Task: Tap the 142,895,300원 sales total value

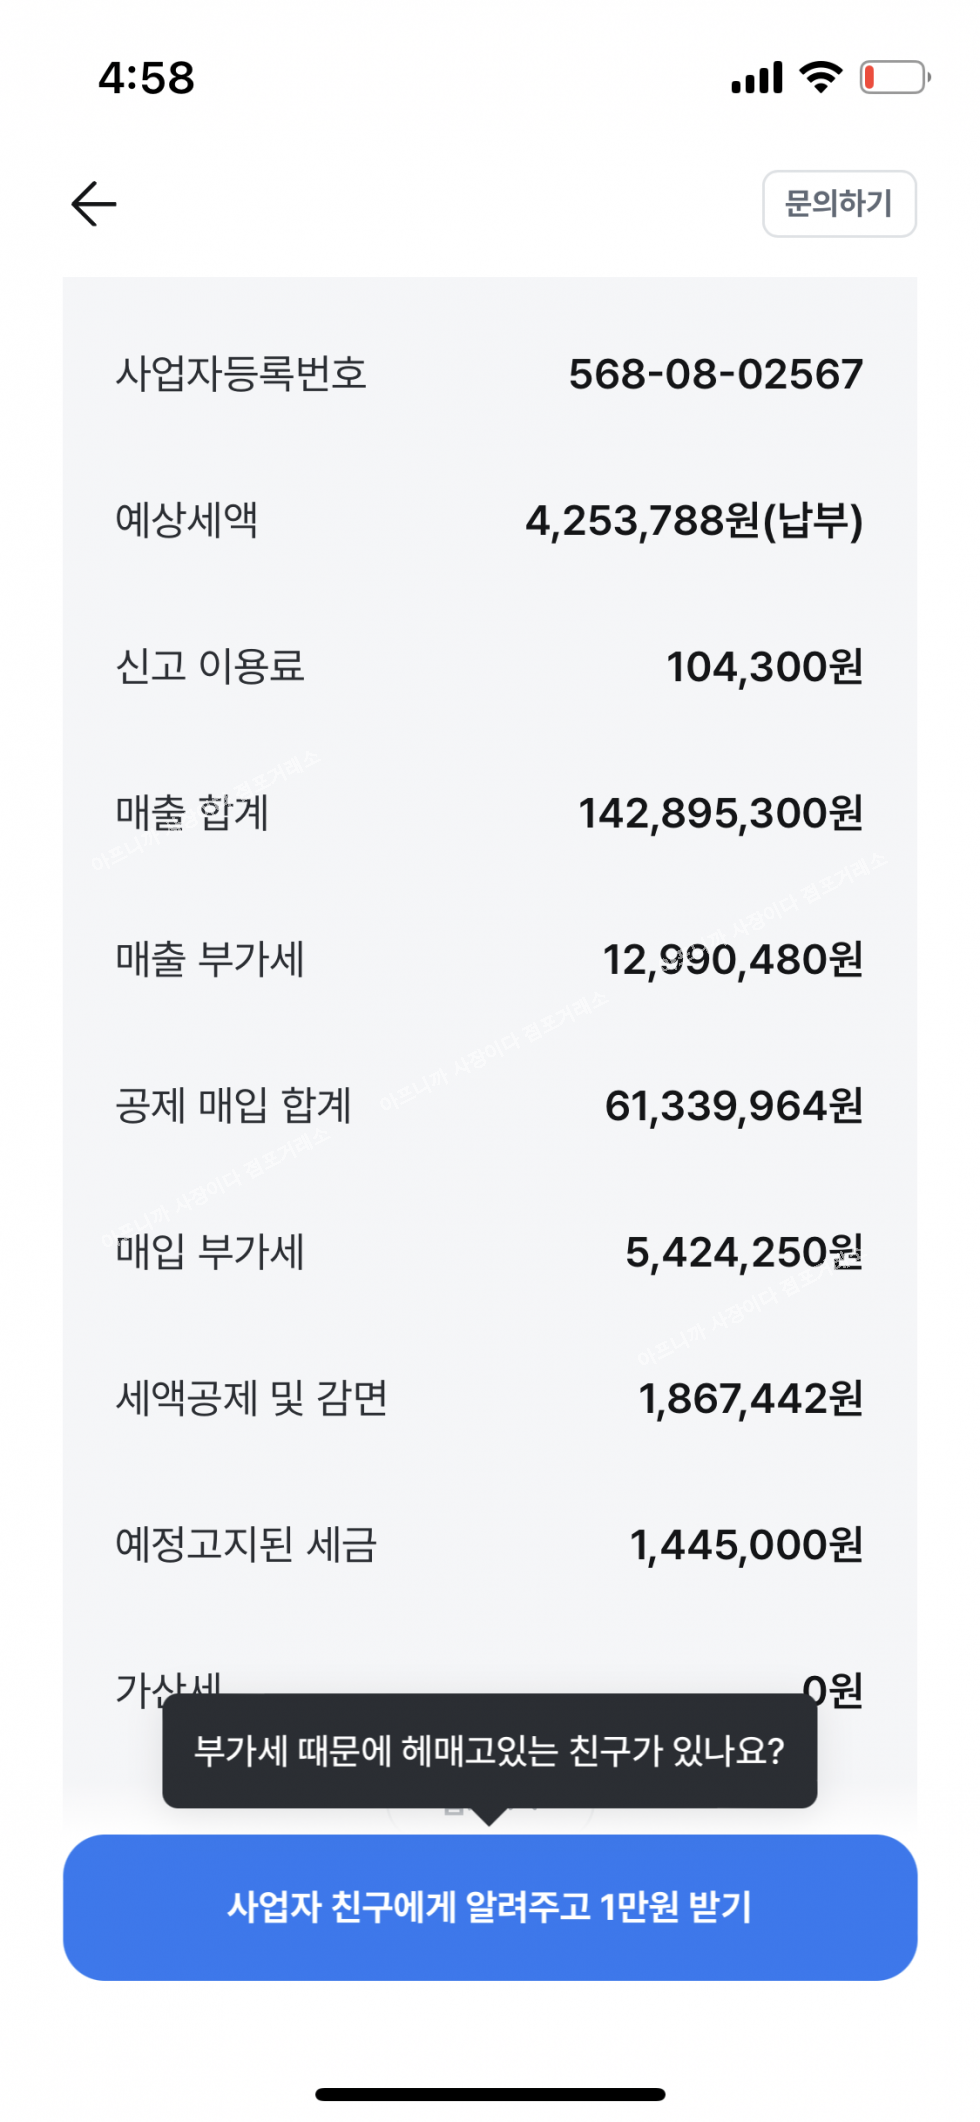Action: point(720,813)
